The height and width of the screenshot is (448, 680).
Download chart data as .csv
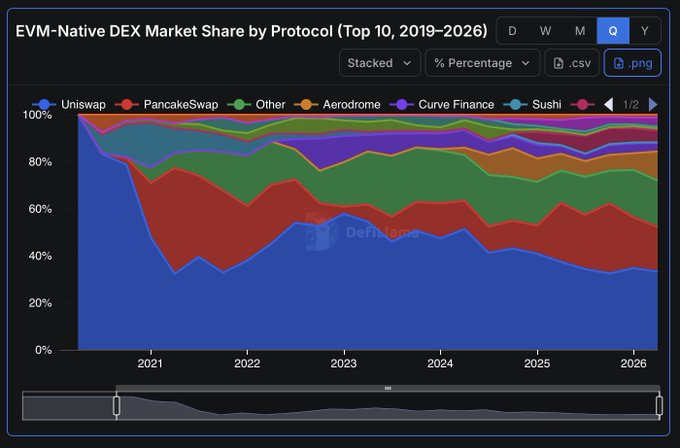(572, 63)
